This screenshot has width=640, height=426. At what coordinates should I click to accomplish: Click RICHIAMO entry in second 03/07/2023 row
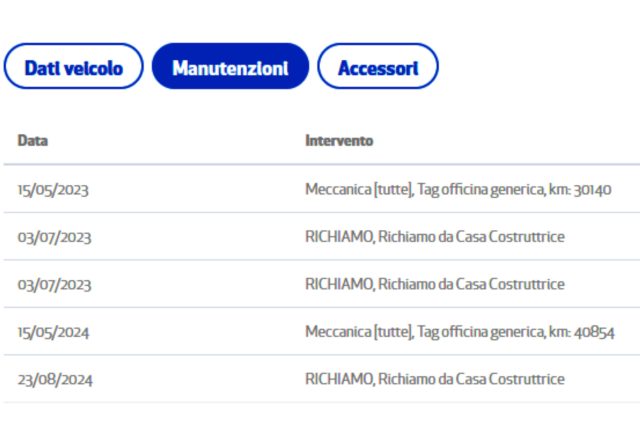tap(435, 284)
